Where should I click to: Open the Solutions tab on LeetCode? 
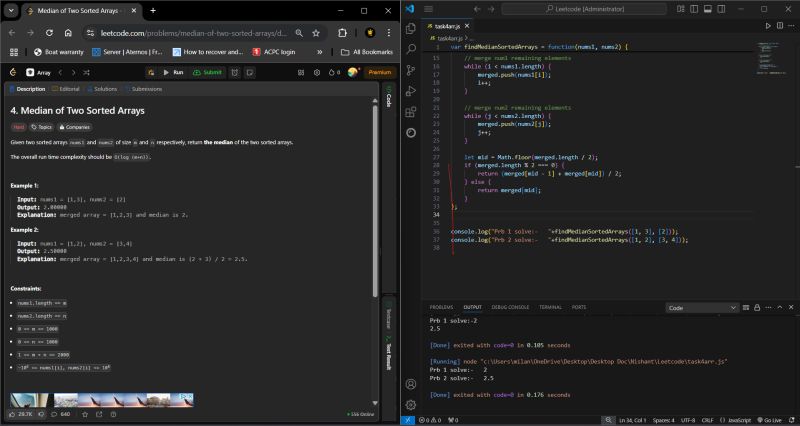click(102, 89)
